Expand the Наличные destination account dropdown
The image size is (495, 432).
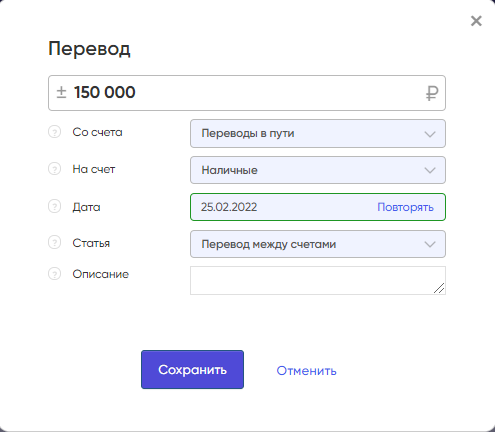click(x=318, y=170)
